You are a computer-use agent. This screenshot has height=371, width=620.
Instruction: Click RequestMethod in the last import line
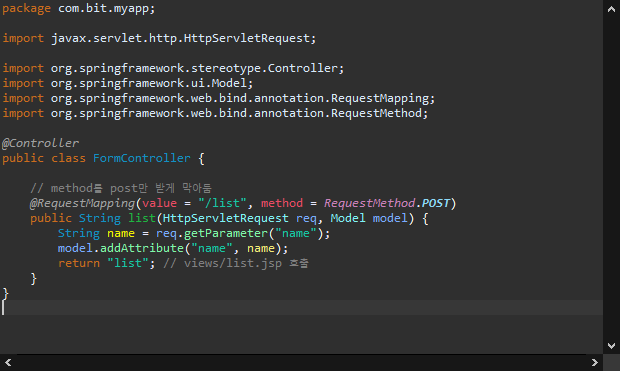pyautogui.click(x=376, y=113)
